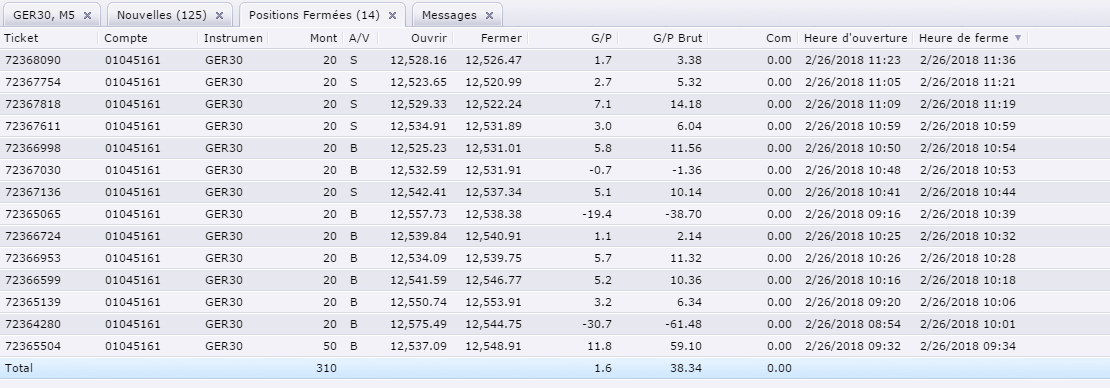Select ticket 72365065 row
Screen dimensions: 1110x388
pyautogui.click(x=555, y=214)
